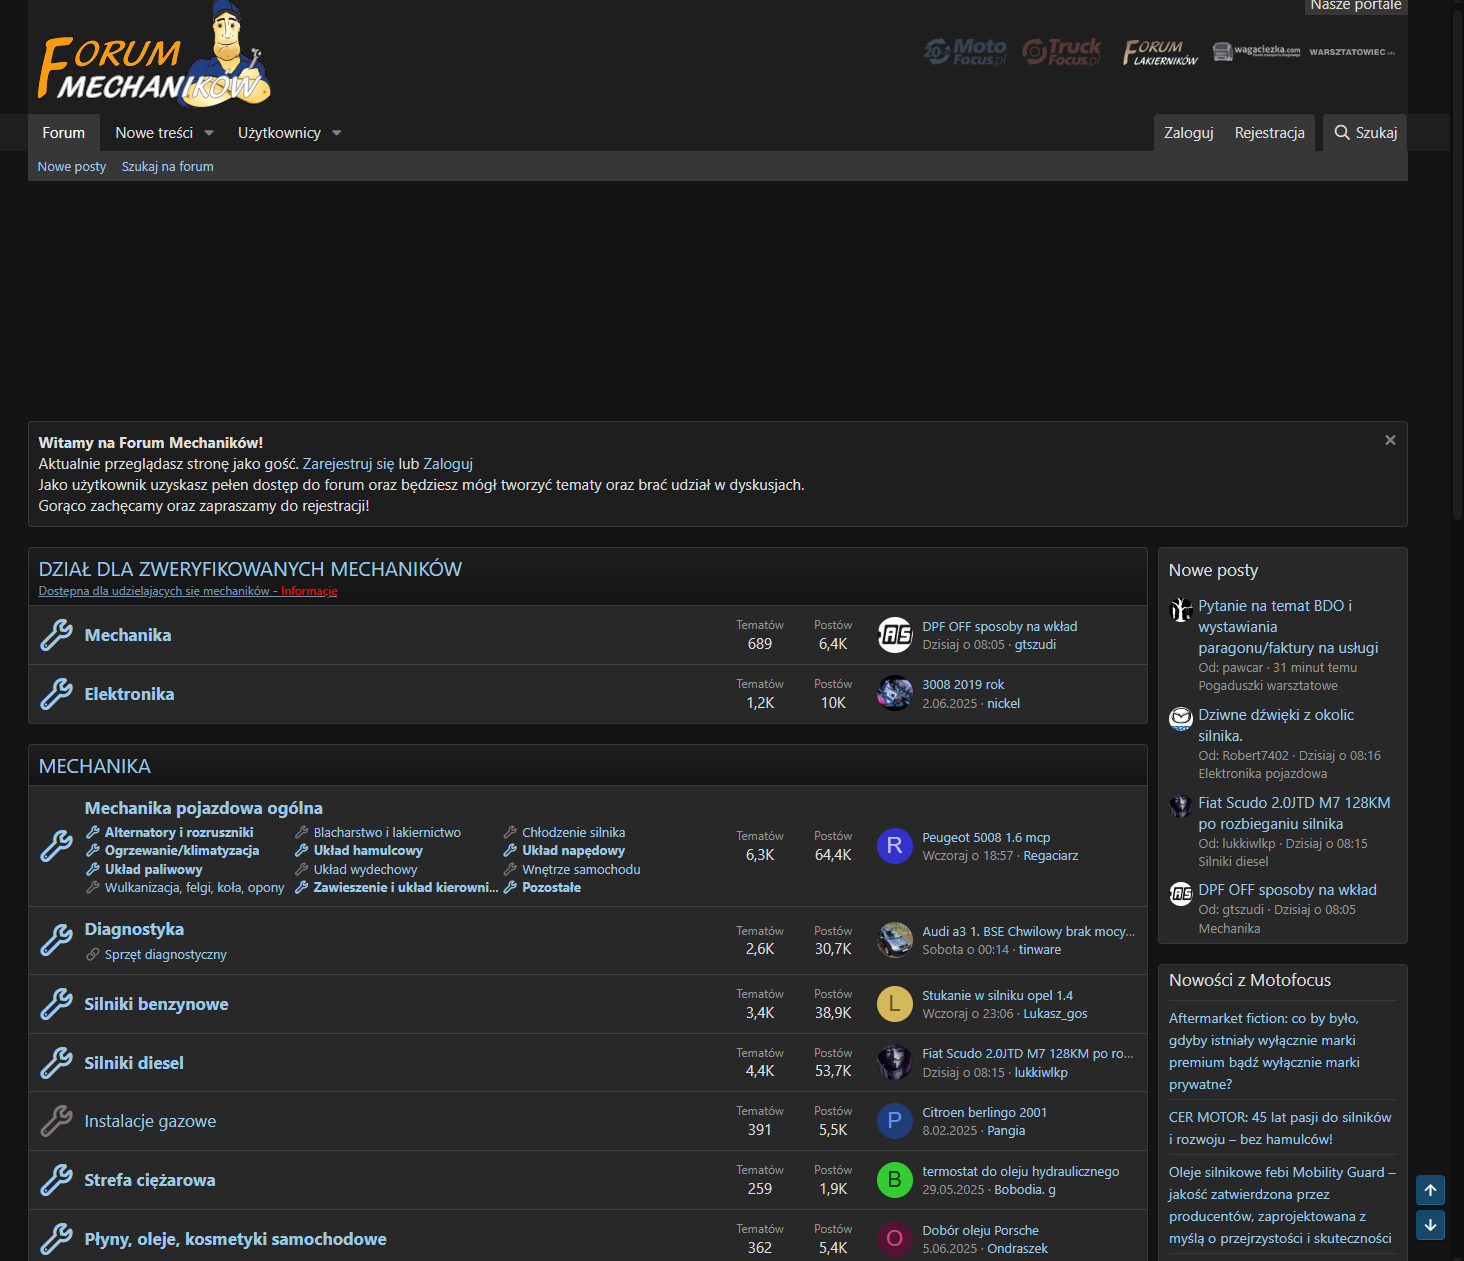The height and width of the screenshot is (1261, 1464).
Task: Open the MotoFocus.pl portal logo
Action: (x=965, y=51)
